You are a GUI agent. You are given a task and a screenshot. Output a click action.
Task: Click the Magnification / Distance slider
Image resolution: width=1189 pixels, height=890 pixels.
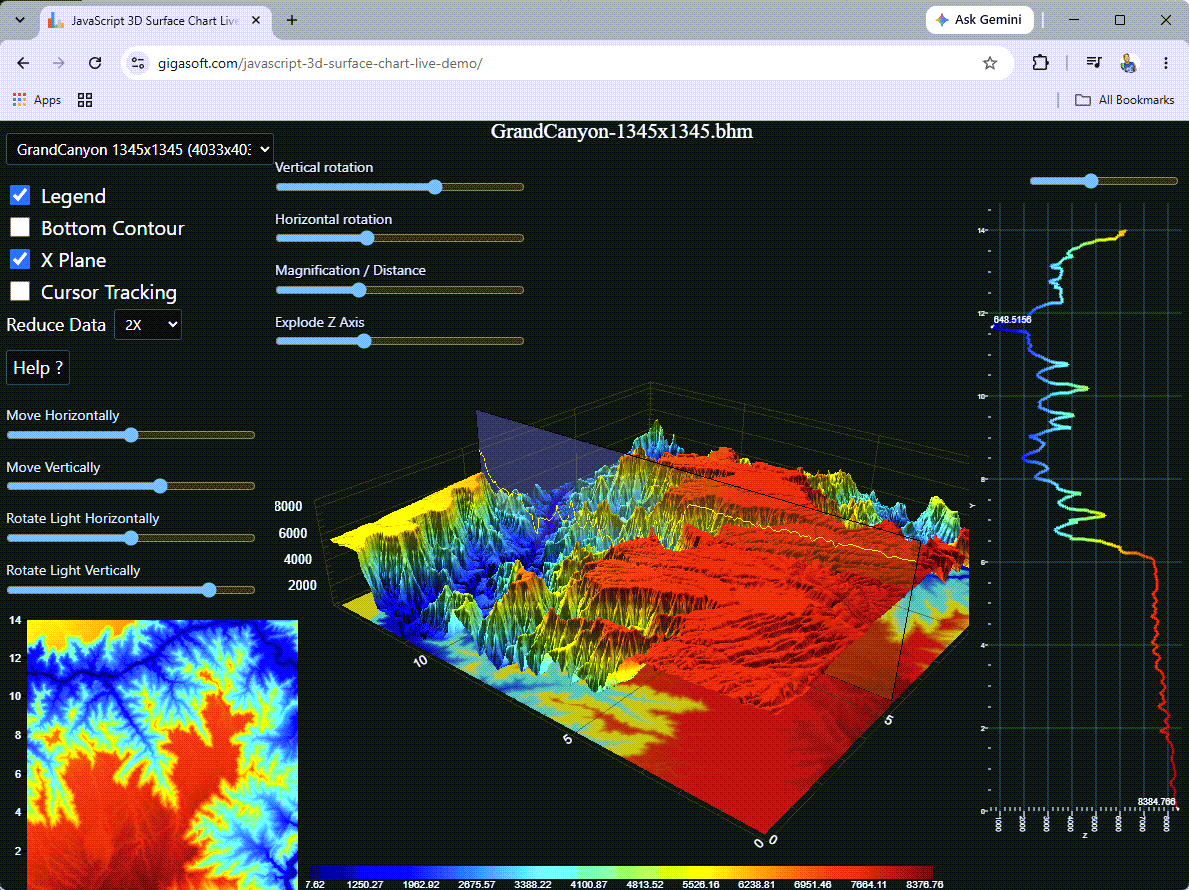pyautogui.click(x=400, y=290)
